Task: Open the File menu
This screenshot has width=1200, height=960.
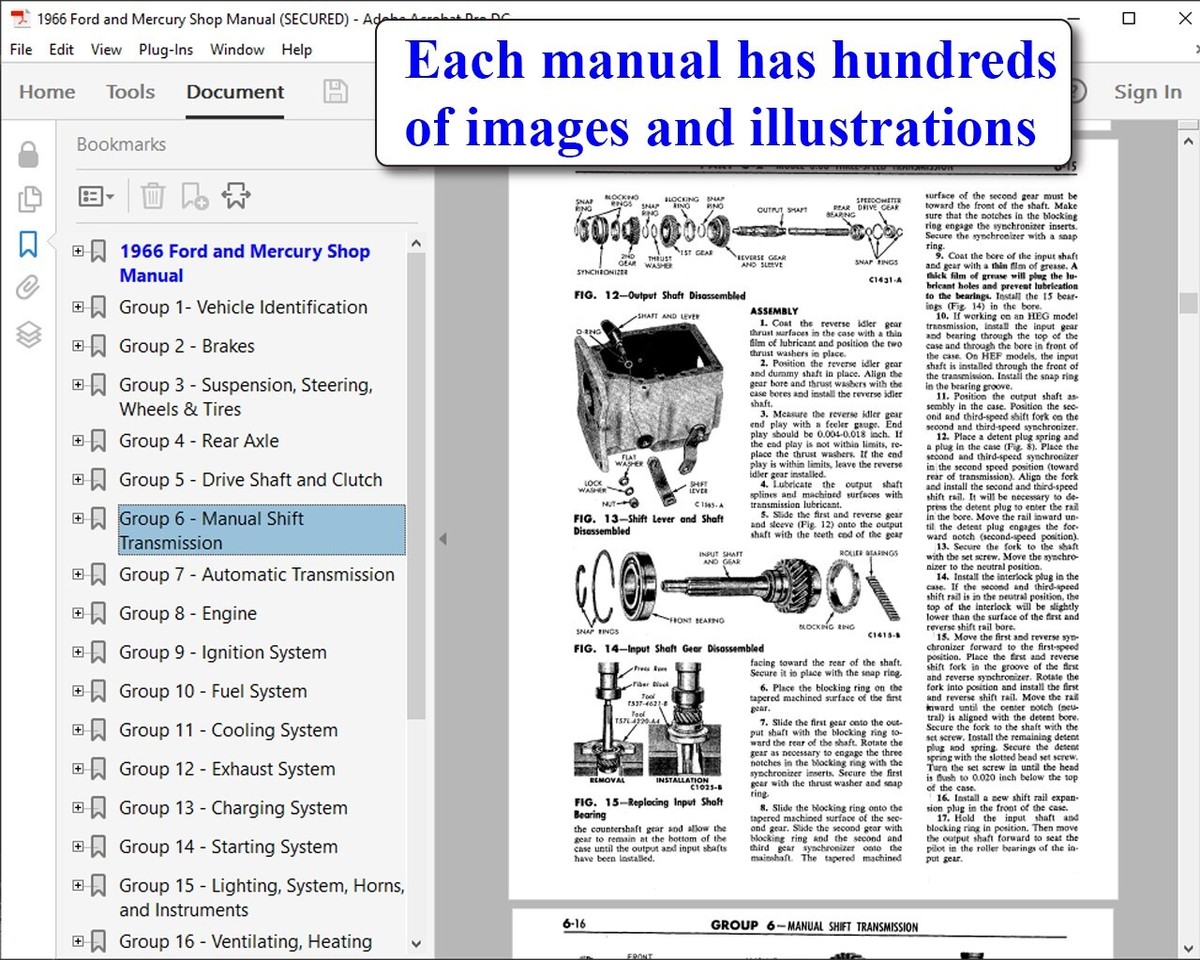Action: pyautogui.click(x=21, y=49)
